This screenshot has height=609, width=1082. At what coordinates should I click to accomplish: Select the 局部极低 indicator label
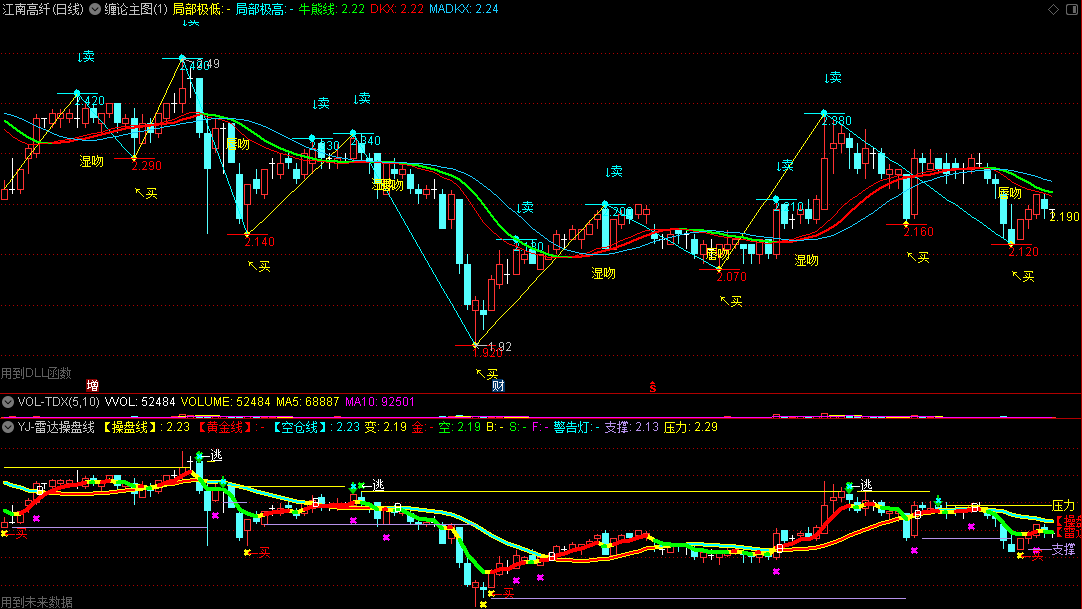201,9
